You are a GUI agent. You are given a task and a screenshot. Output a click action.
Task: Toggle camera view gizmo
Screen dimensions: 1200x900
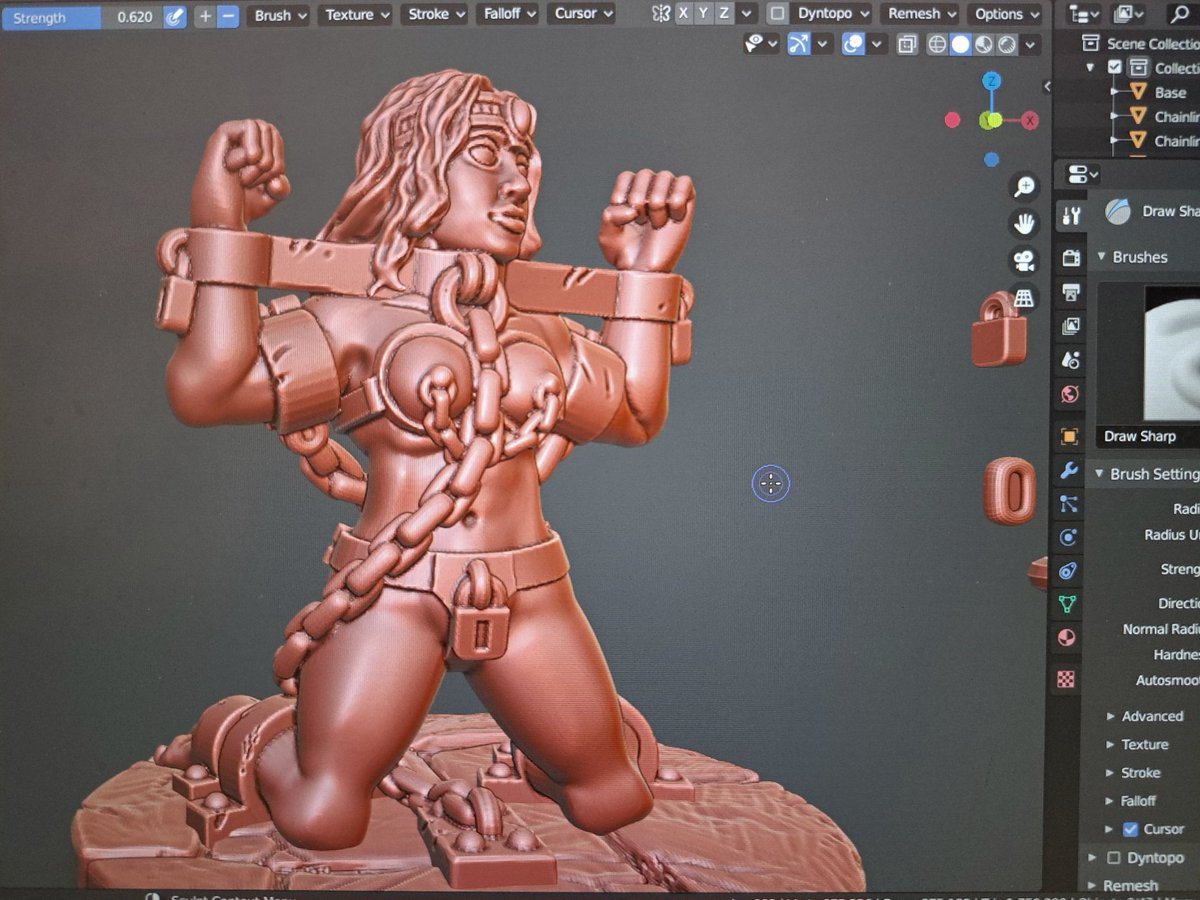(1024, 261)
